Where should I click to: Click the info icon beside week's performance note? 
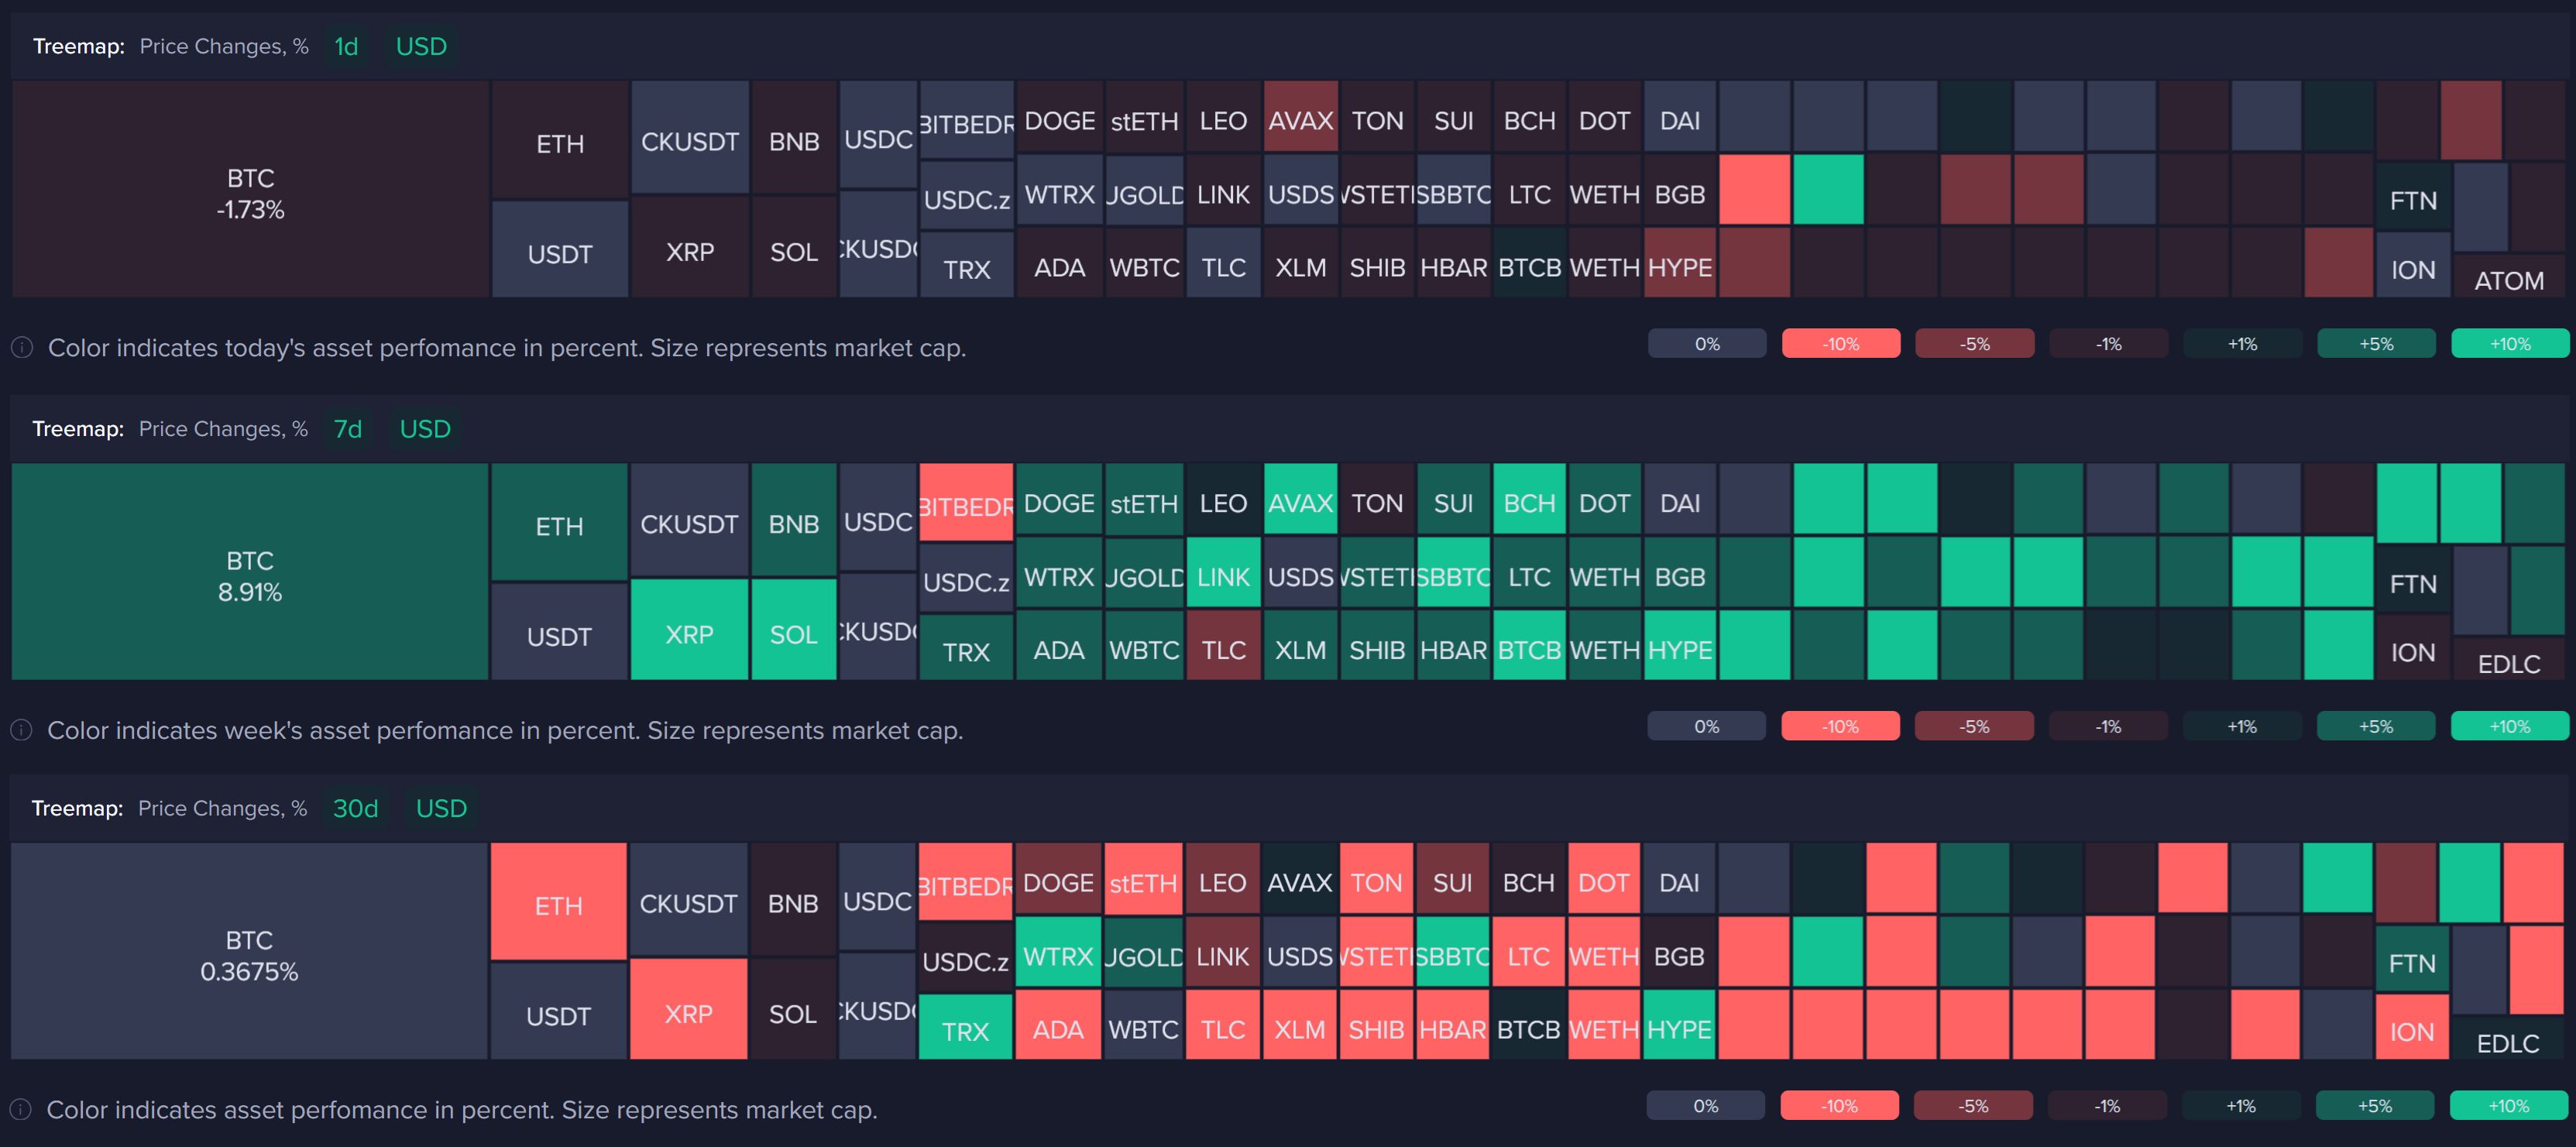21,730
